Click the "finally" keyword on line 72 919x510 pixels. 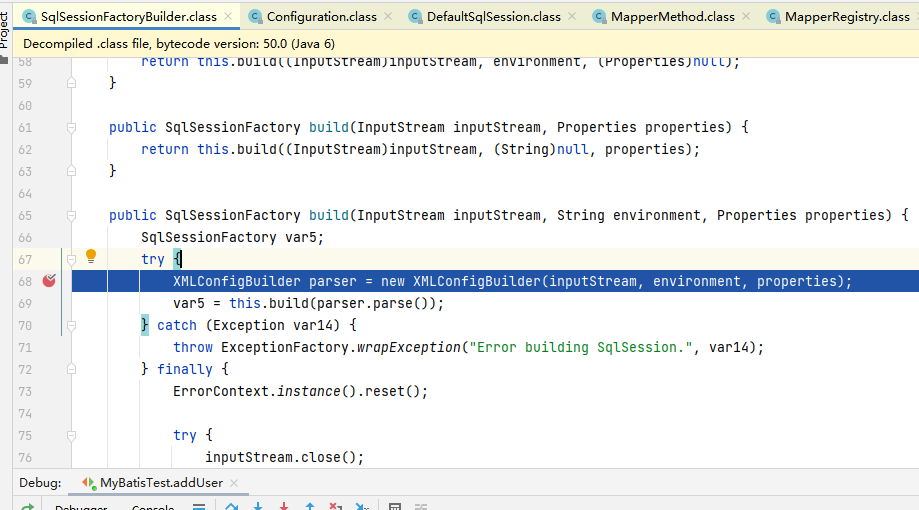pyautogui.click(x=185, y=369)
